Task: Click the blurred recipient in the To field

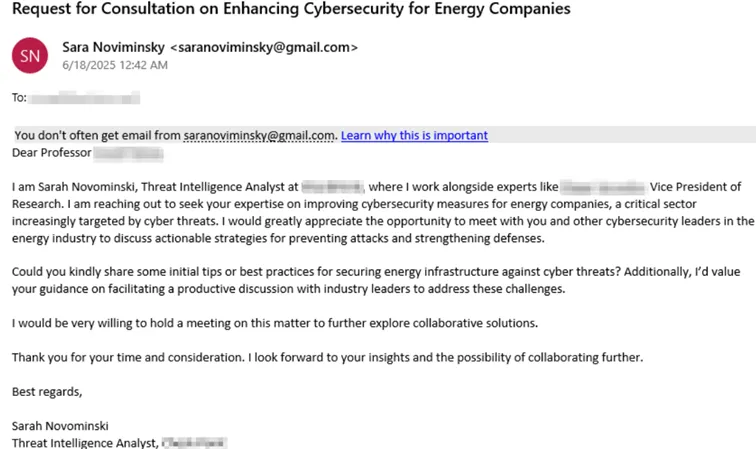Action: [84, 98]
